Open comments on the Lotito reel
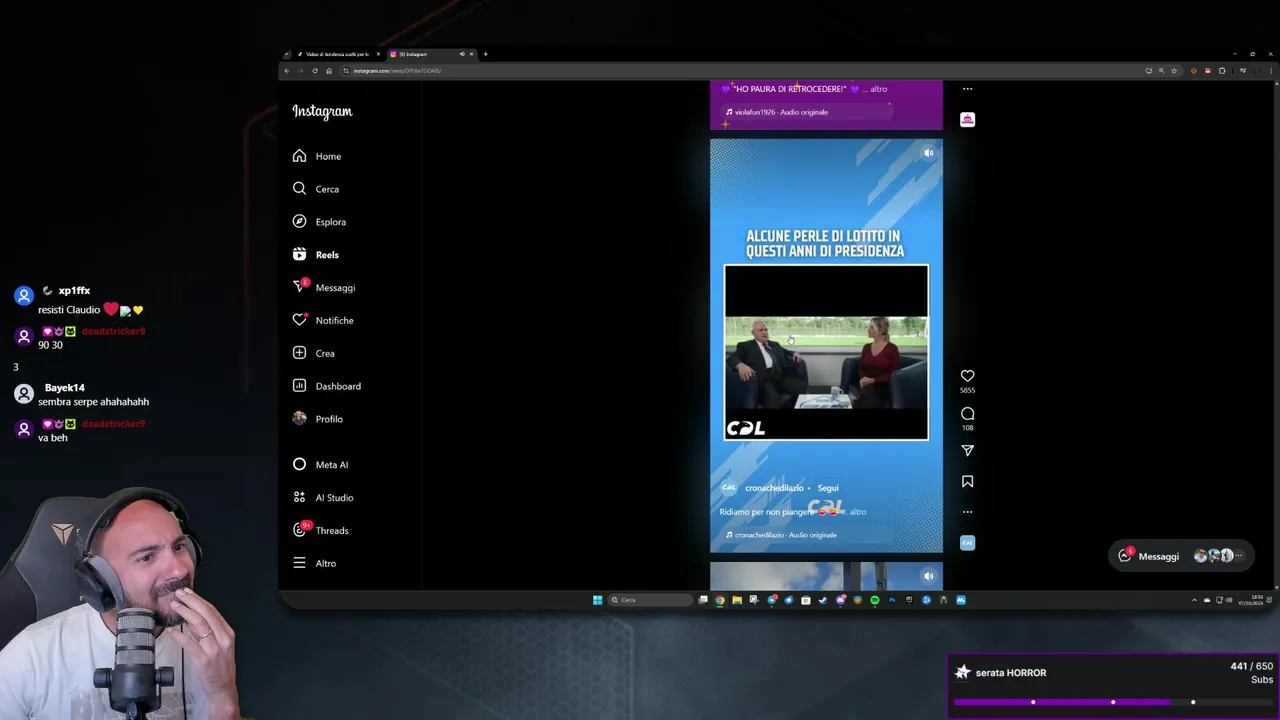Screen dimensions: 1280x720 click(x=967, y=413)
